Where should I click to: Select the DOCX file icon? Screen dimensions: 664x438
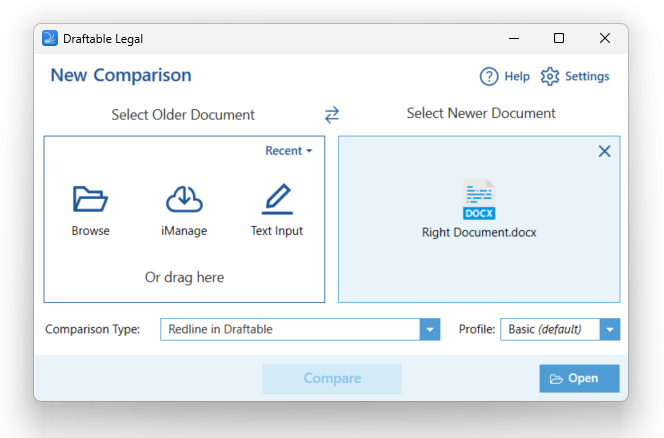click(479, 199)
